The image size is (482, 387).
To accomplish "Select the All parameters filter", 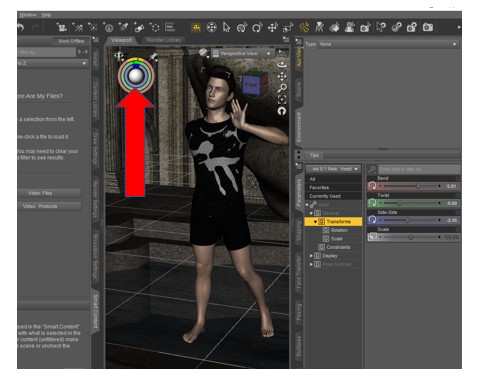I will pyautogui.click(x=333, y=179).
